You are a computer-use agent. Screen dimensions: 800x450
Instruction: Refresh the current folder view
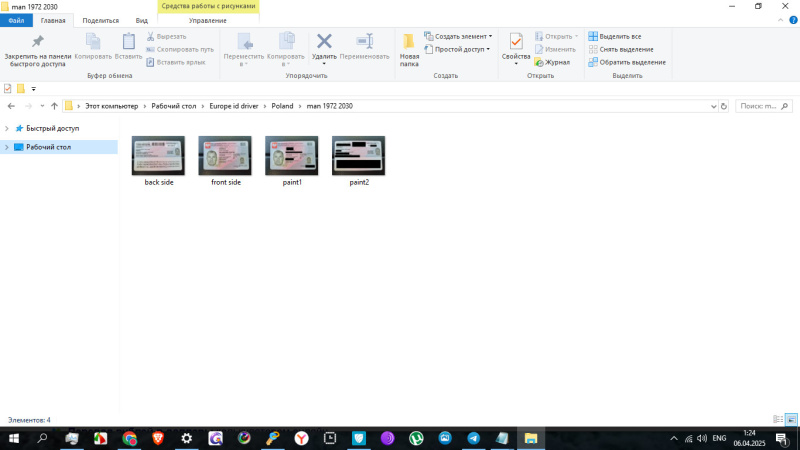pyautogui.click(x=724, y=106)
